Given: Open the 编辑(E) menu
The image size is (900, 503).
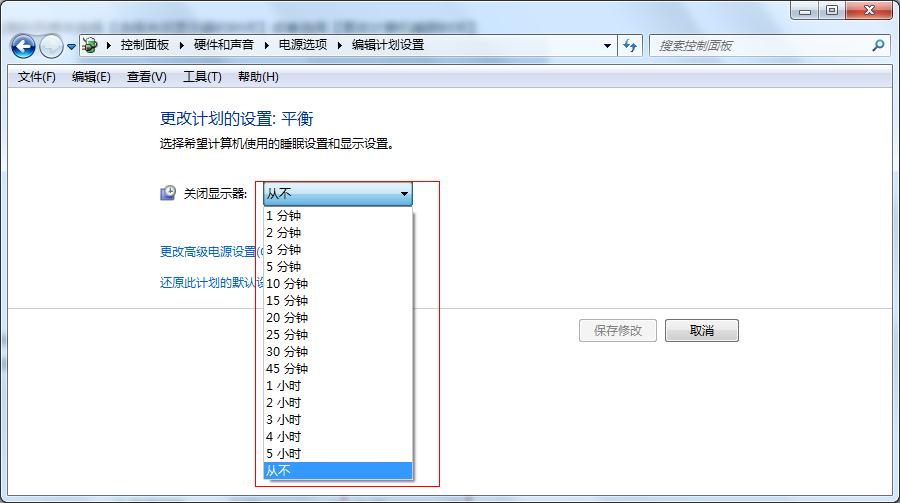Looking at the screenshot, I should pyautogui.click(x=91, y=77).
